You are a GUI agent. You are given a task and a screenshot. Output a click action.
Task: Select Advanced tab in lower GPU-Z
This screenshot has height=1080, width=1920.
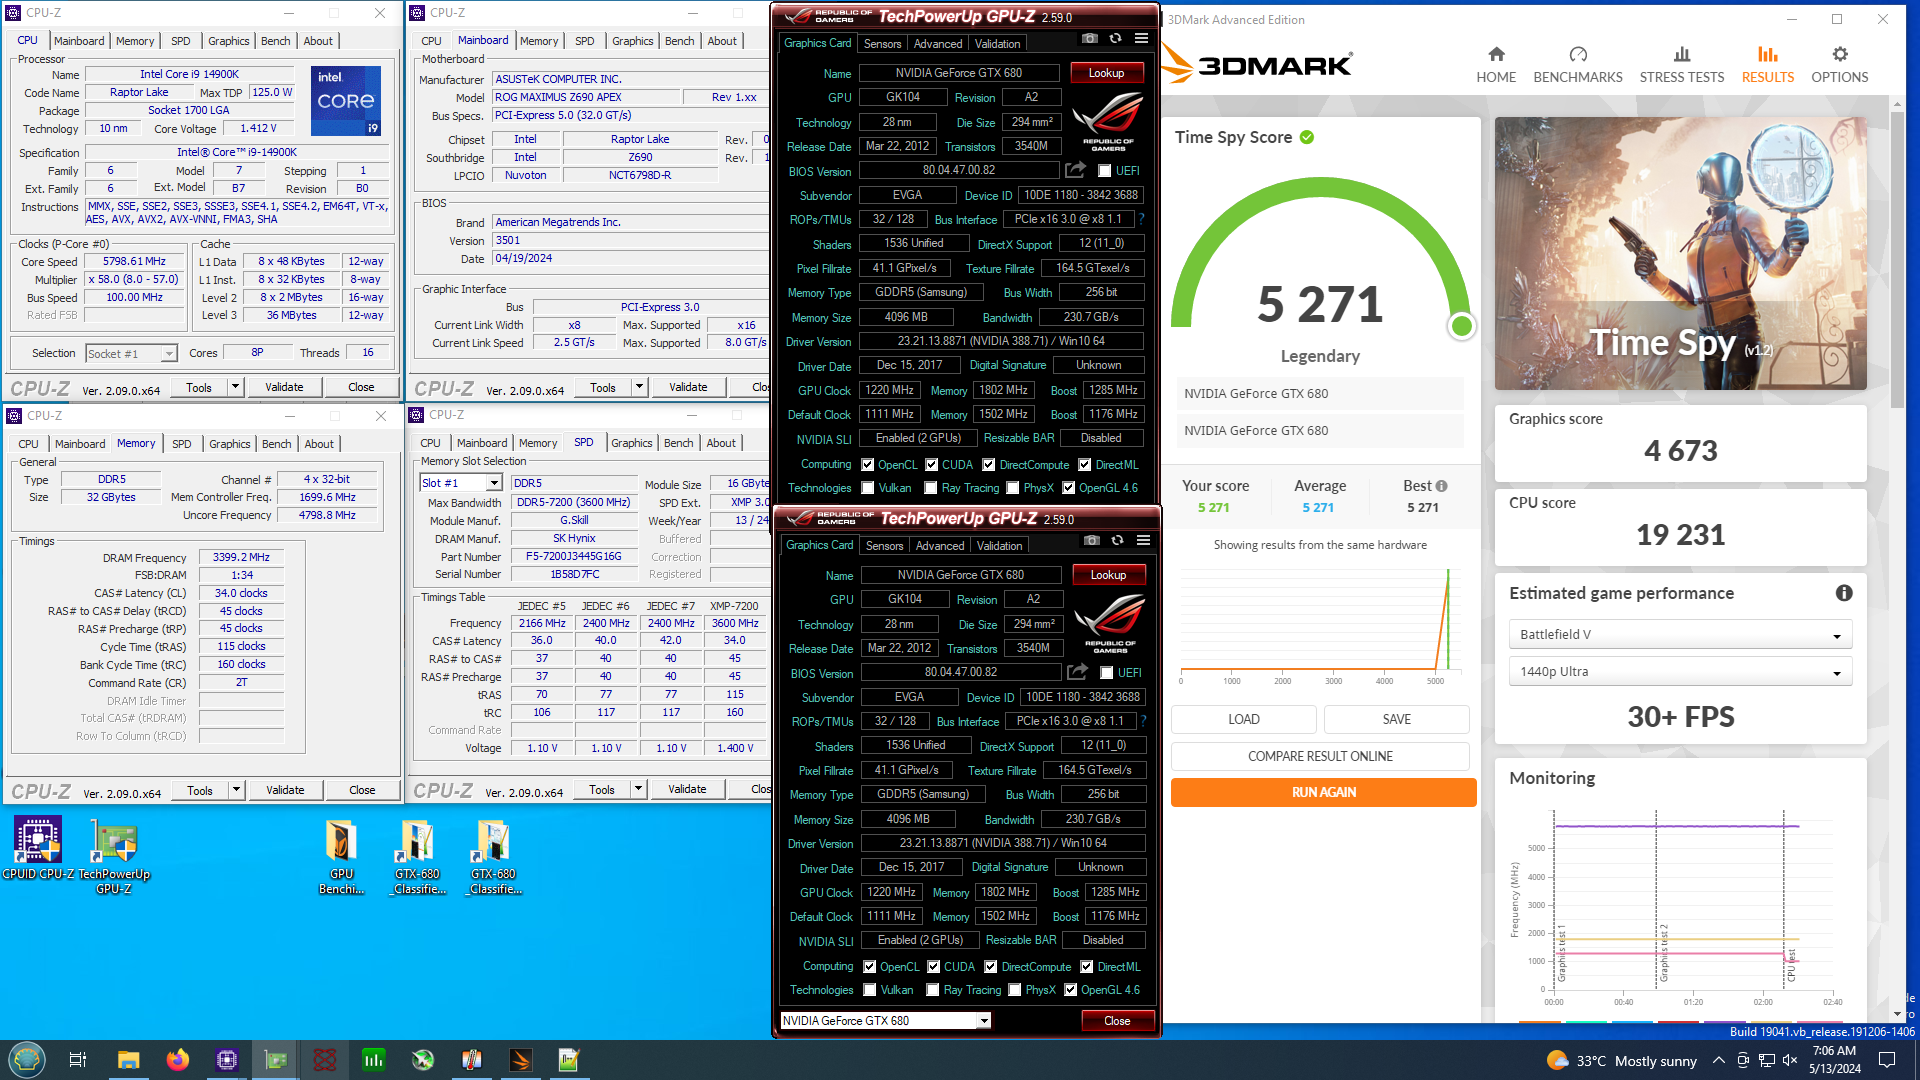(940, 546)
